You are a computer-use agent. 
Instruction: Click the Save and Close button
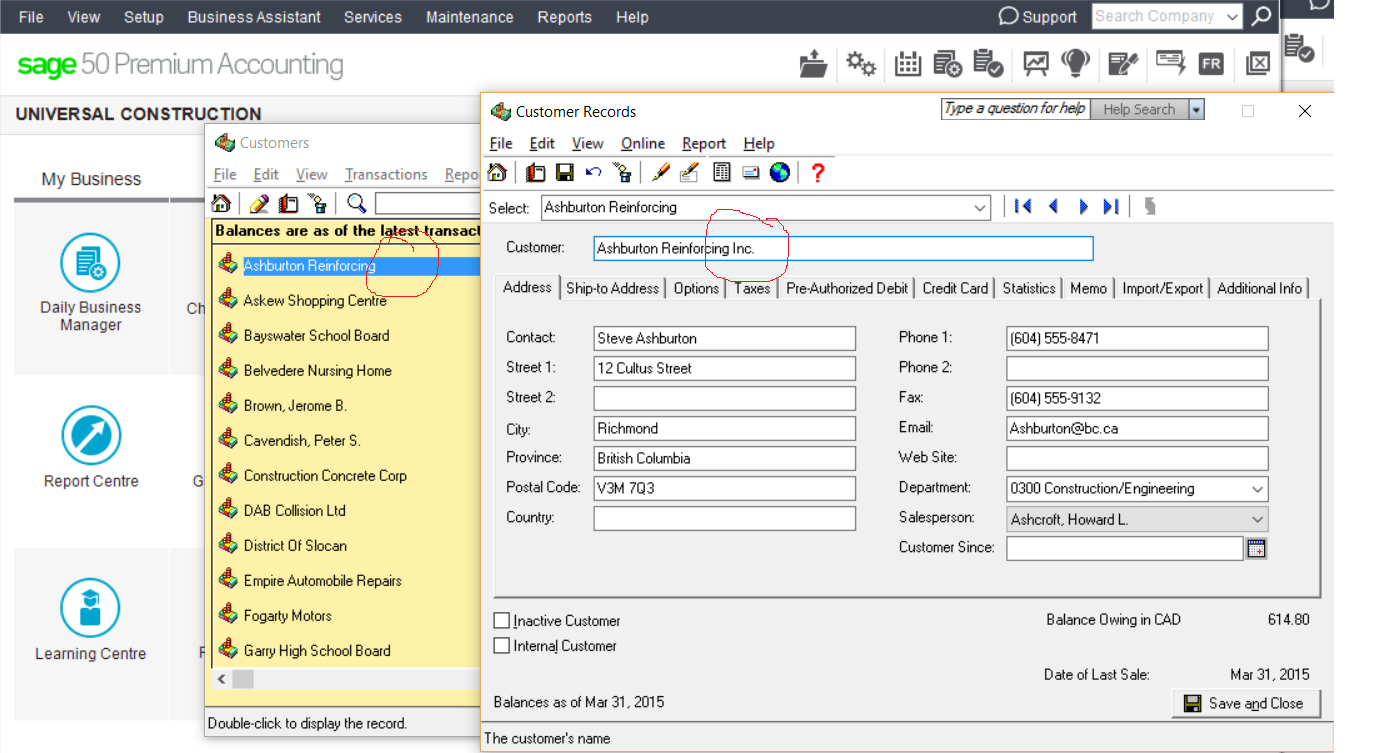1245,703
